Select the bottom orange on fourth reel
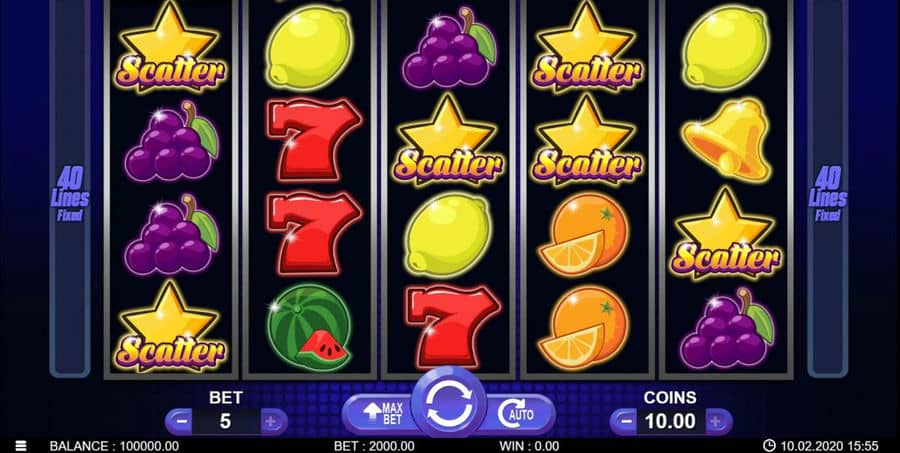Image resolution: width=900 pixels, height=453 pixels. [584, 327]
